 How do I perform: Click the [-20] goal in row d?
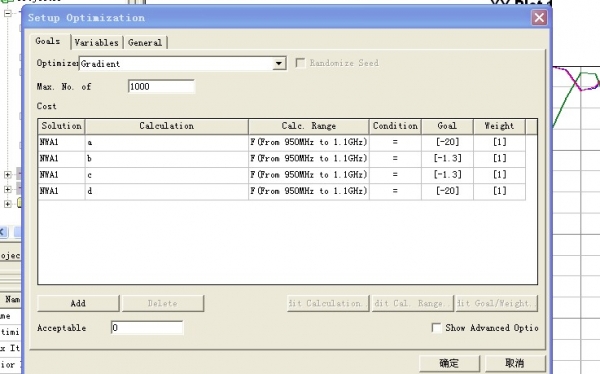[x=447, y=191]
